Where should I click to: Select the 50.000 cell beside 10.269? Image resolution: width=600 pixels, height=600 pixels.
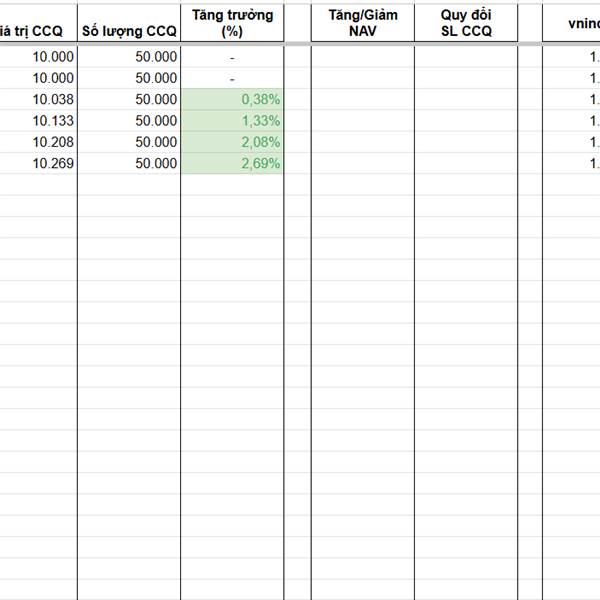[x=129, y=163]
